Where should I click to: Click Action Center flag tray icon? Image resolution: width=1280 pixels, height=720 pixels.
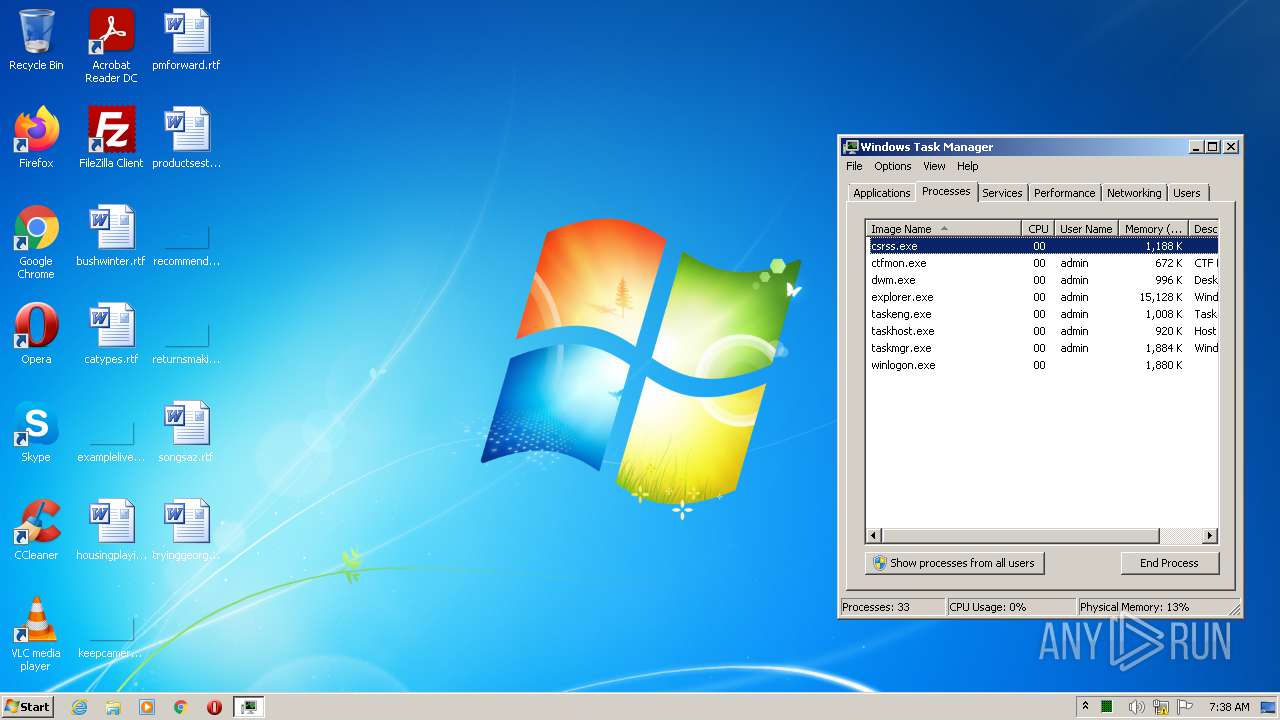click(1186, 707)
